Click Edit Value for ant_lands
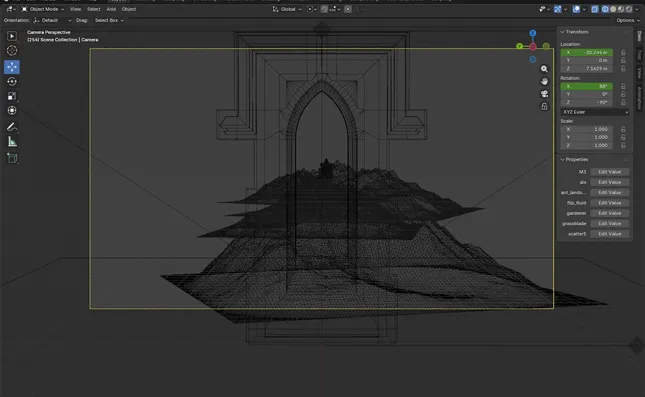 [610, 193]
